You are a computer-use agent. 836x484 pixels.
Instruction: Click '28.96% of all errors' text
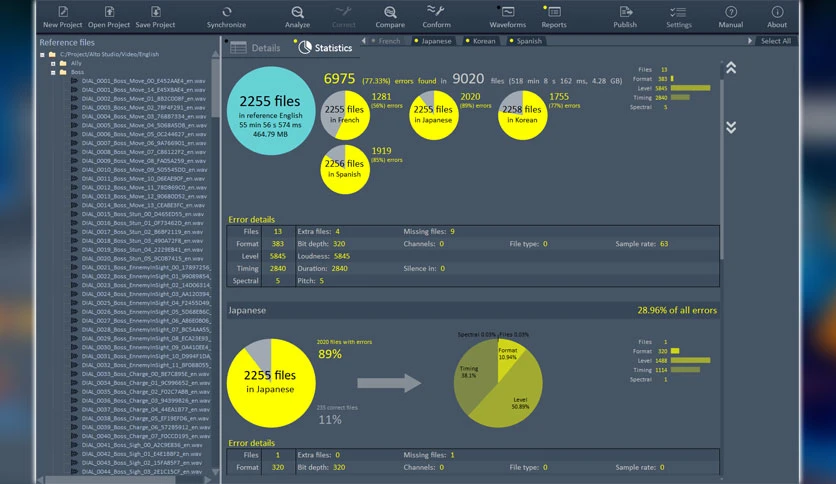(677, 310)
